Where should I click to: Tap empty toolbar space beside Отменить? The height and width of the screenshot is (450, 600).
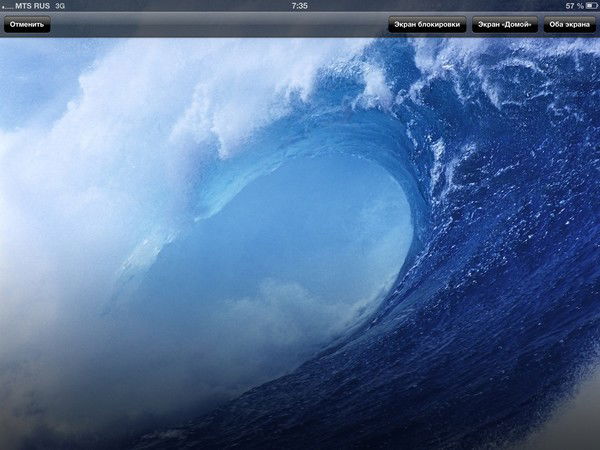(200, 25)
